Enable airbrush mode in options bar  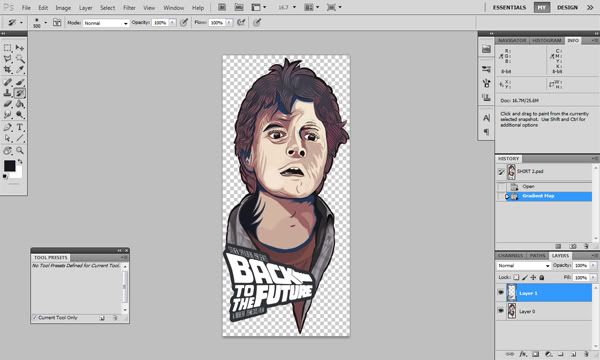(x=241, y=23)
